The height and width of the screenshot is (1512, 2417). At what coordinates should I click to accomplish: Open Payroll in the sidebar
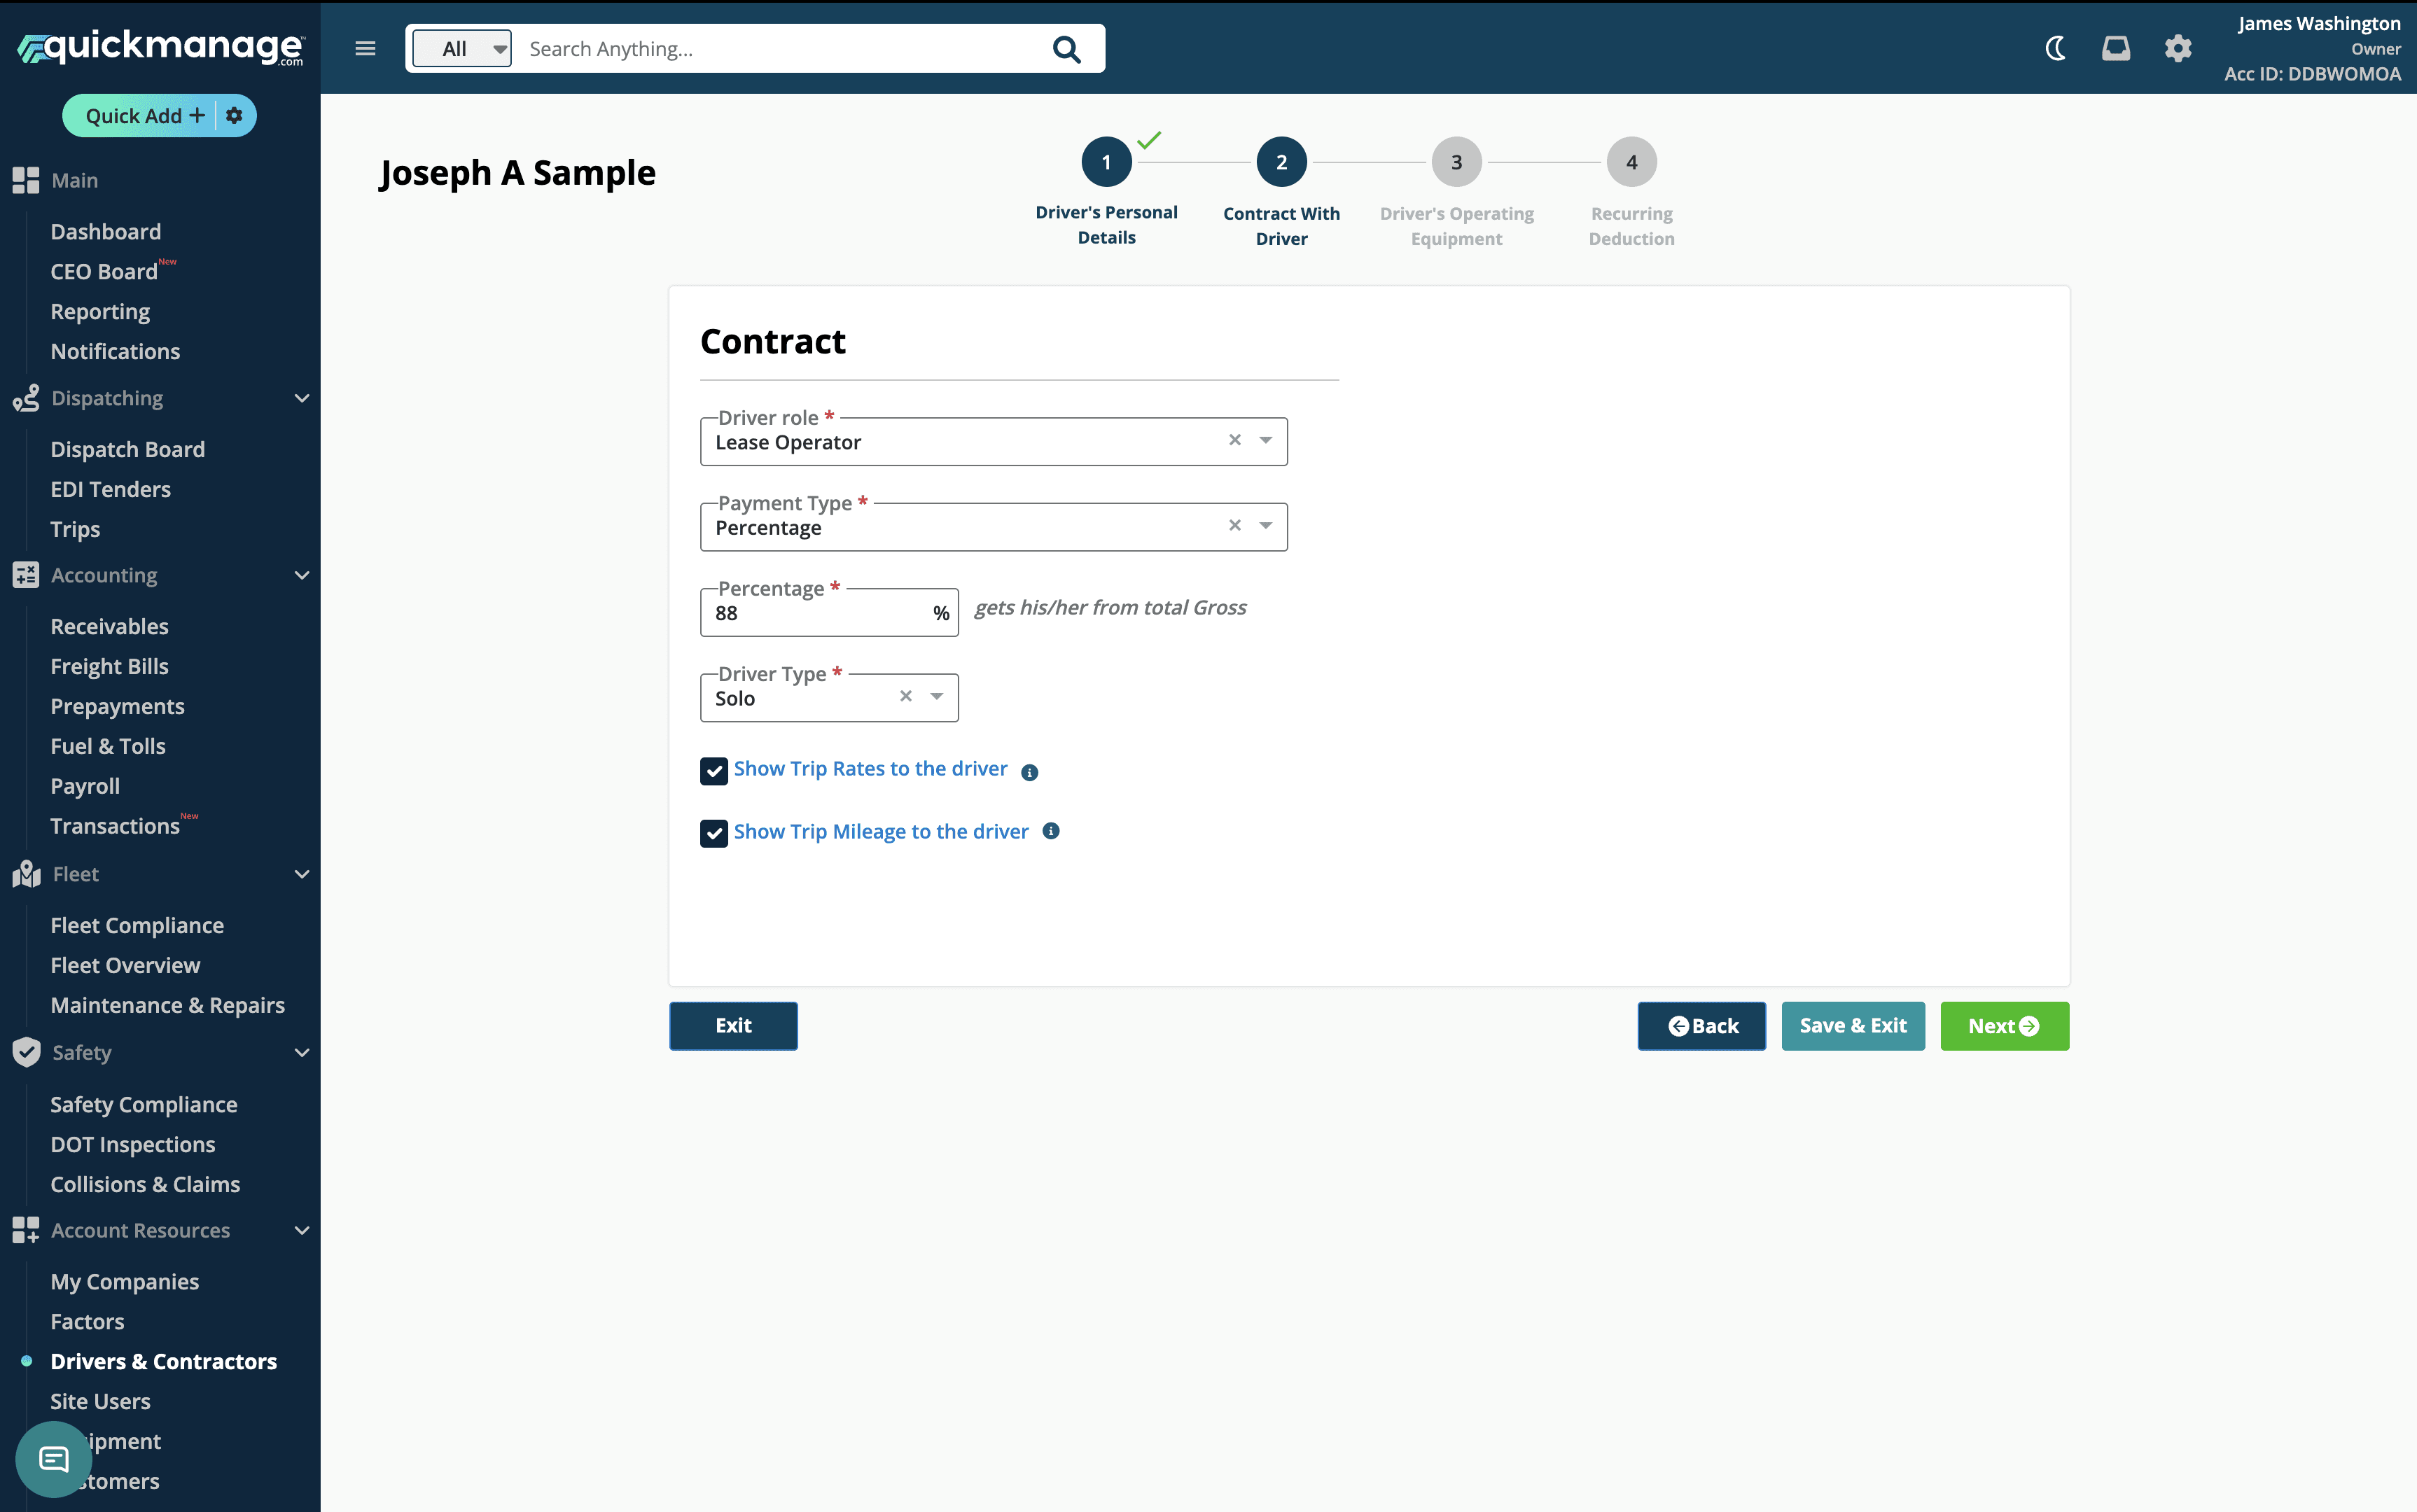85,786
